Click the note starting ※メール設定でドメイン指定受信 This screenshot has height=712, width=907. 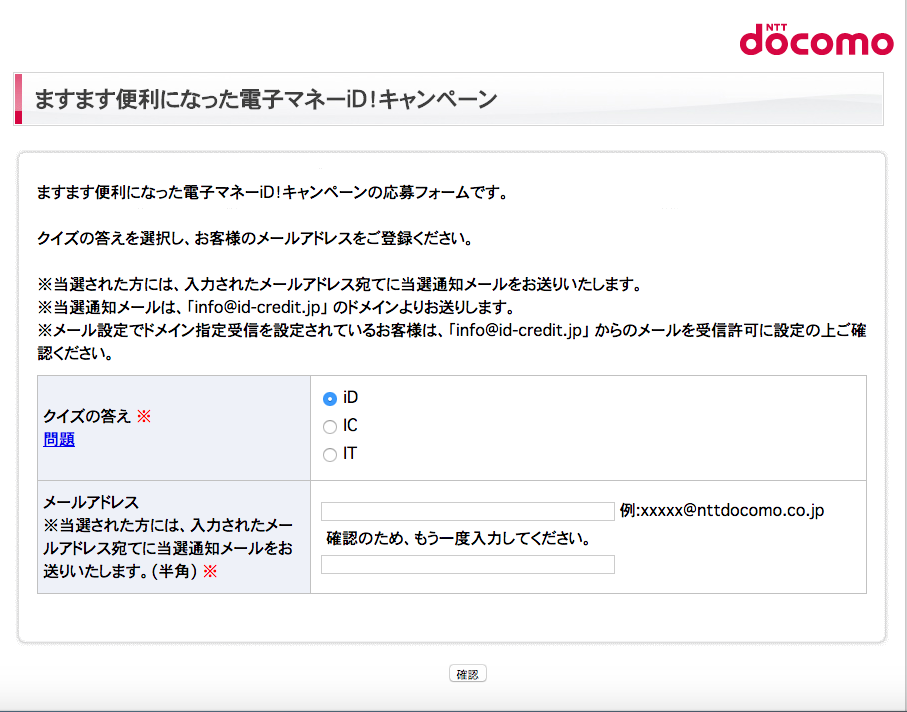point(452,342)
